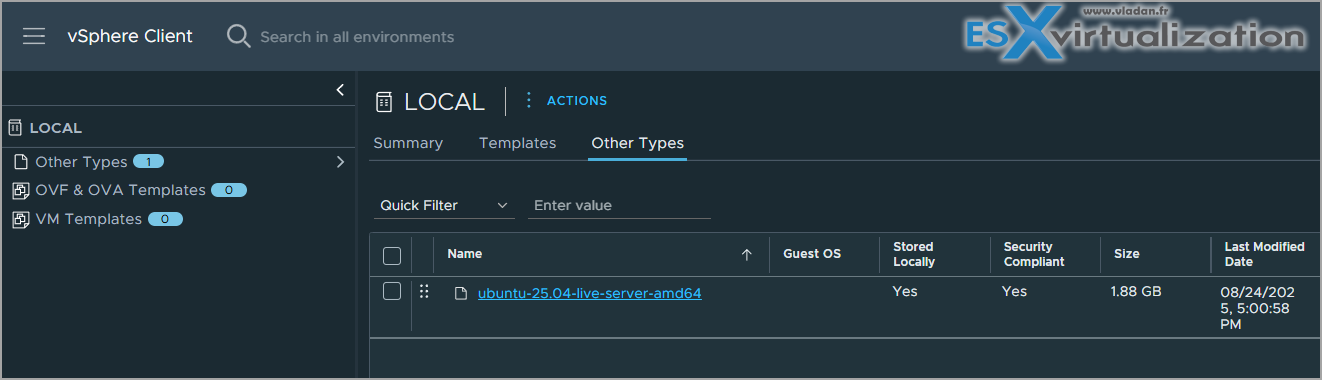Collapse the left navigation pane chevron
Image resolution: width=1322 pixels, height=380 pixels.
340,90
